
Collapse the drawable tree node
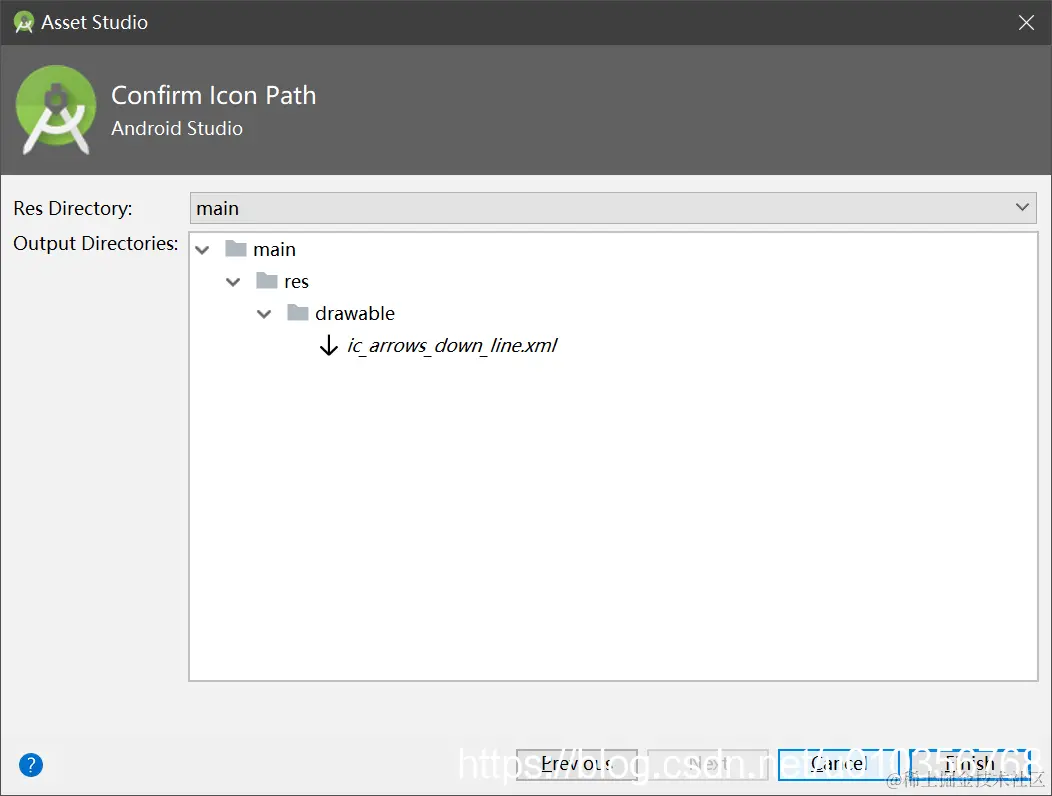point(264,313)
